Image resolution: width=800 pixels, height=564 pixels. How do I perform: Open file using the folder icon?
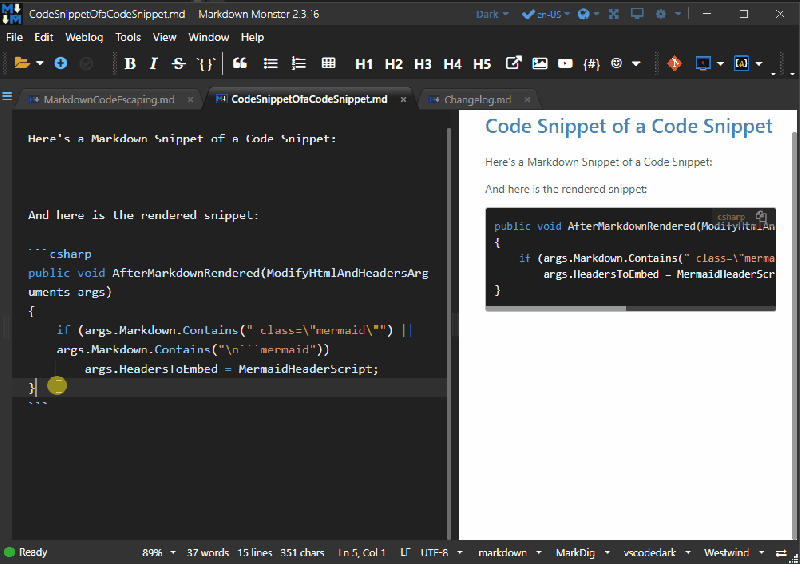coord(22,63)
